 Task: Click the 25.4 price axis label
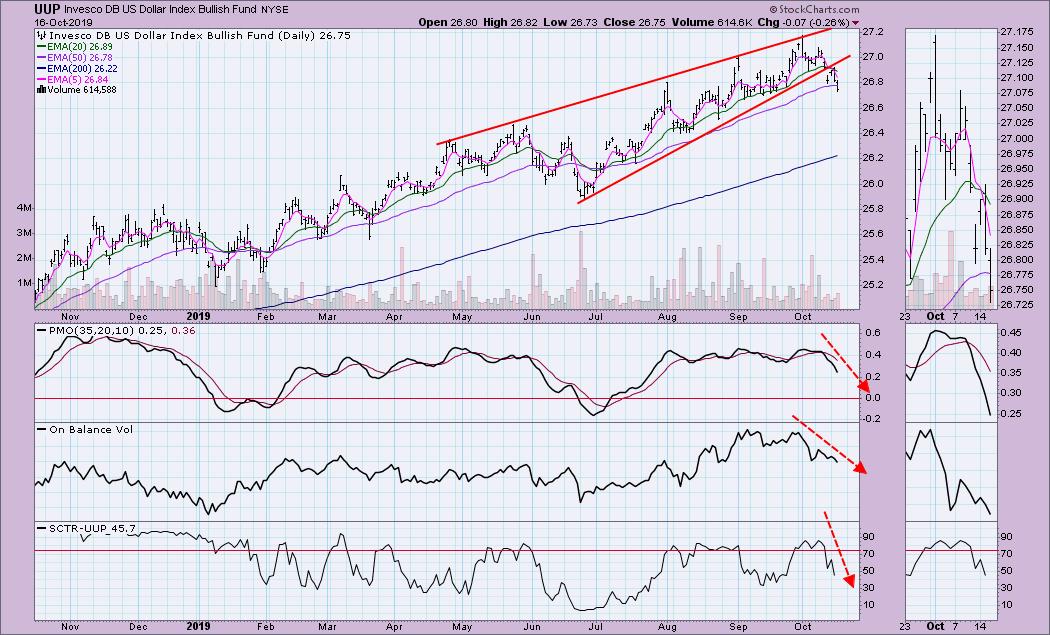(872, 260)
